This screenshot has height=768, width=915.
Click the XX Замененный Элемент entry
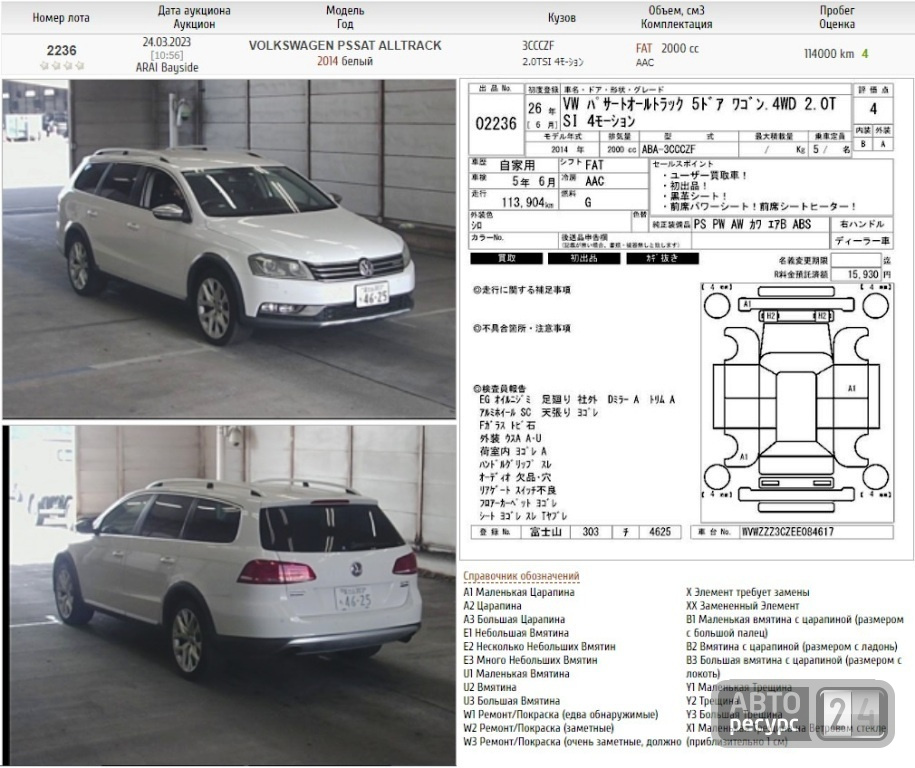tap(742, 606)
